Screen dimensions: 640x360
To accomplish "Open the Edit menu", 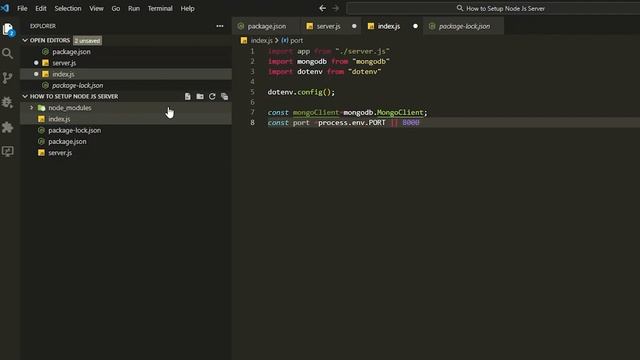I will coord(40,8).
